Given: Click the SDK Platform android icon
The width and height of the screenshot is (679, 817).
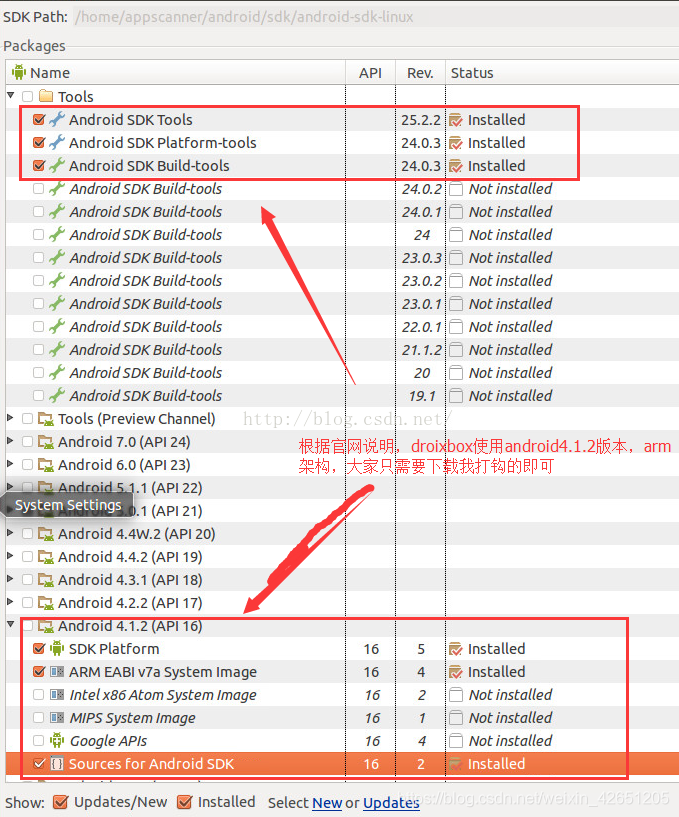Looking at the screenshot, I should (57, 649).
